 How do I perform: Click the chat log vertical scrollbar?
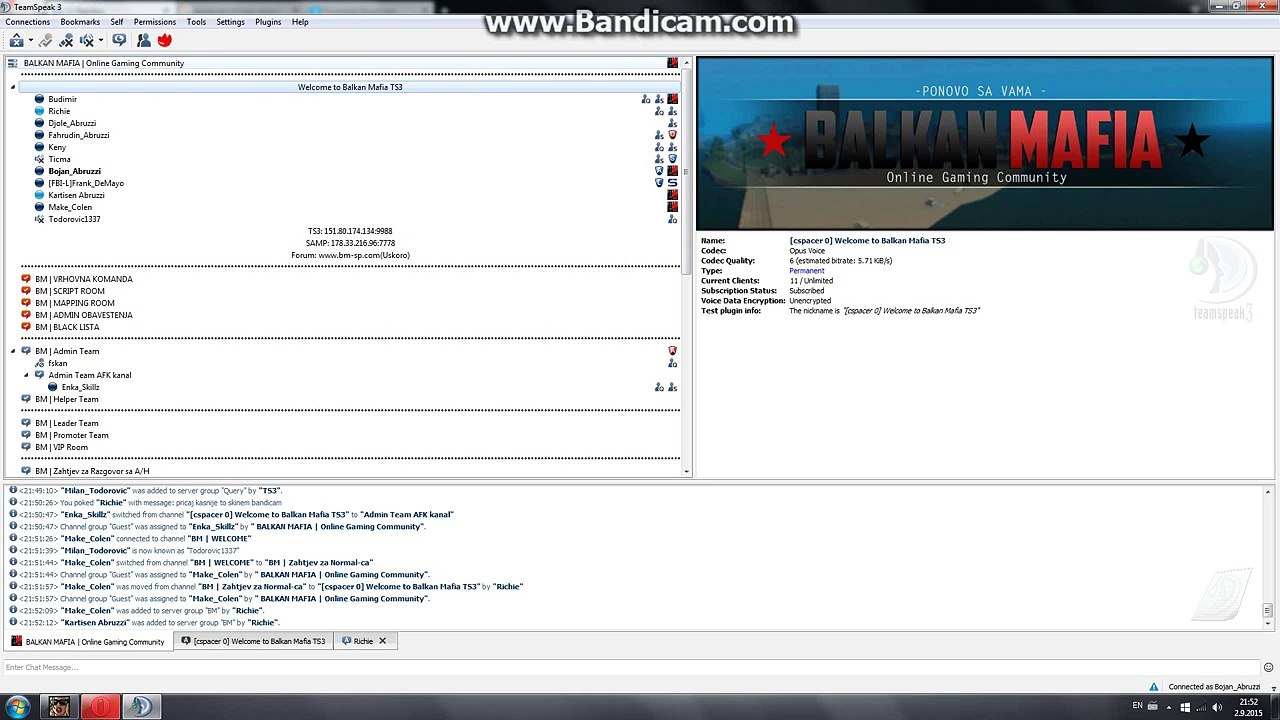1268,556
